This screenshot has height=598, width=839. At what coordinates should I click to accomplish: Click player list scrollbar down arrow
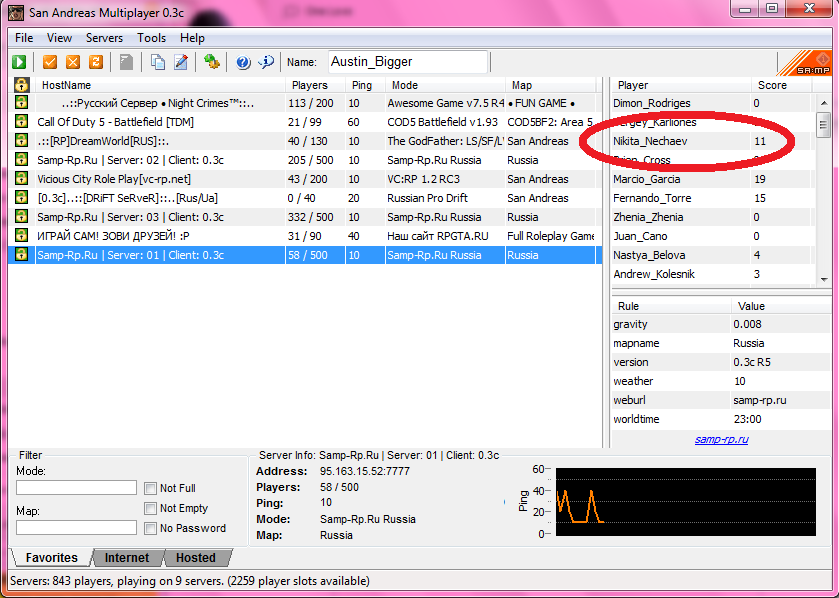pyautogui.click(x=823, y=279)
